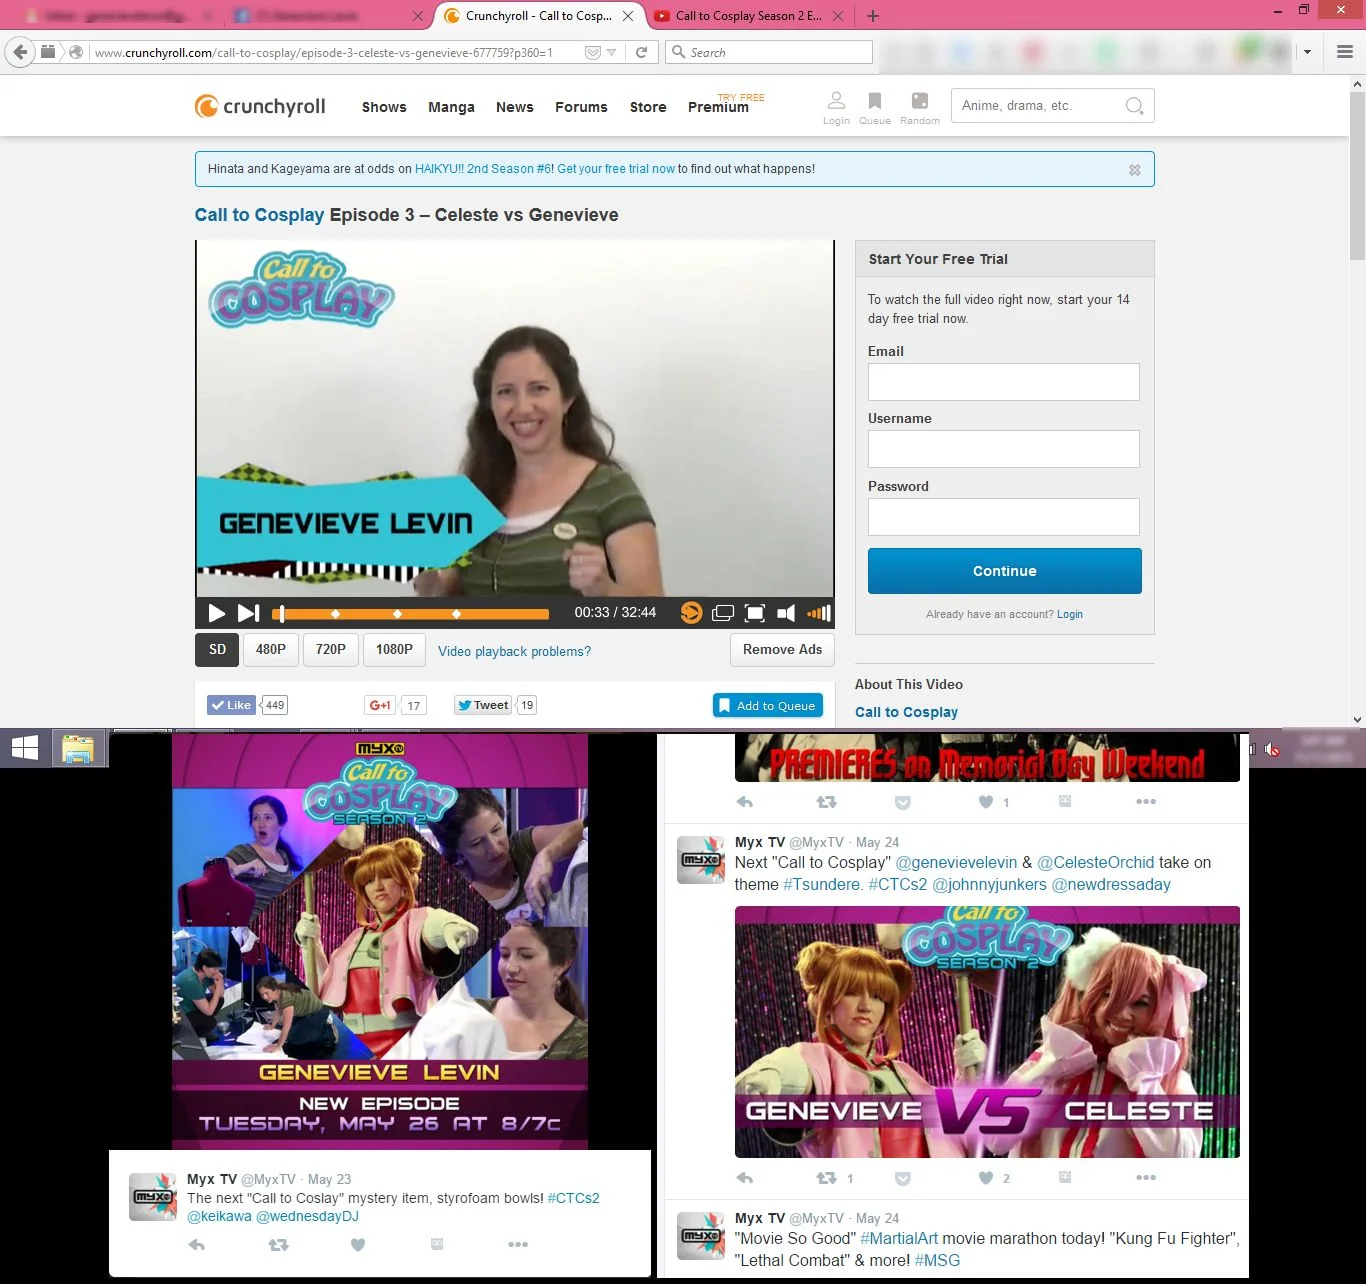
Task: Open the Call to Cosplay title link
Action: click(259, 215)
